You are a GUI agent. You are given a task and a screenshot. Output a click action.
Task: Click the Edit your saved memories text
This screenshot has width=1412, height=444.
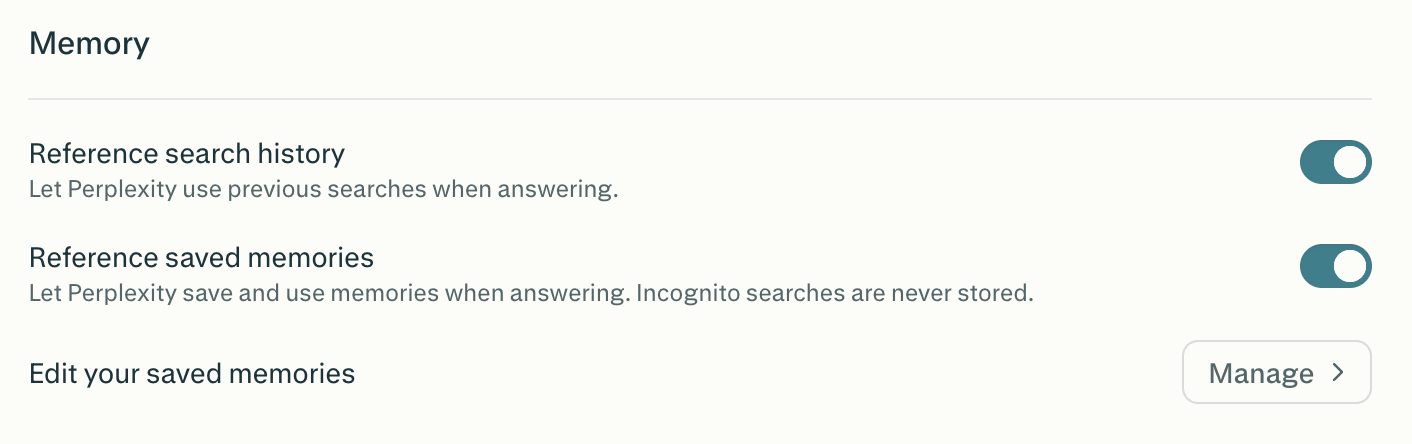(192, 374)
